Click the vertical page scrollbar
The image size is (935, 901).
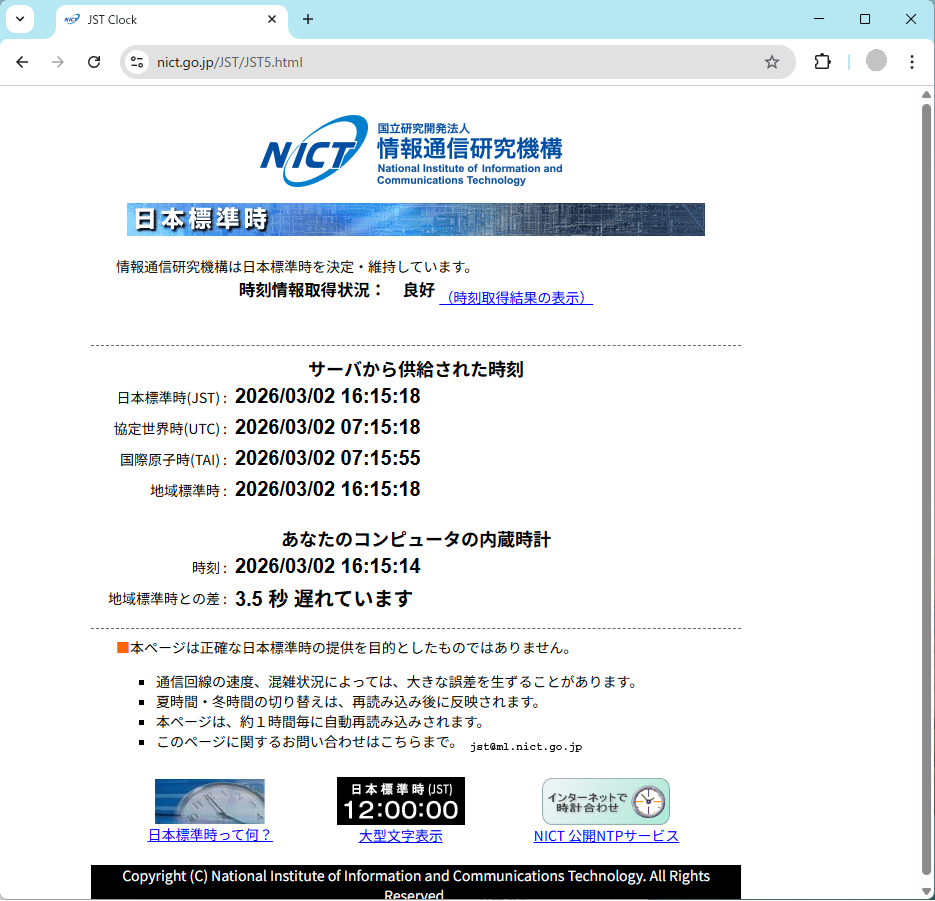point(926,480)
